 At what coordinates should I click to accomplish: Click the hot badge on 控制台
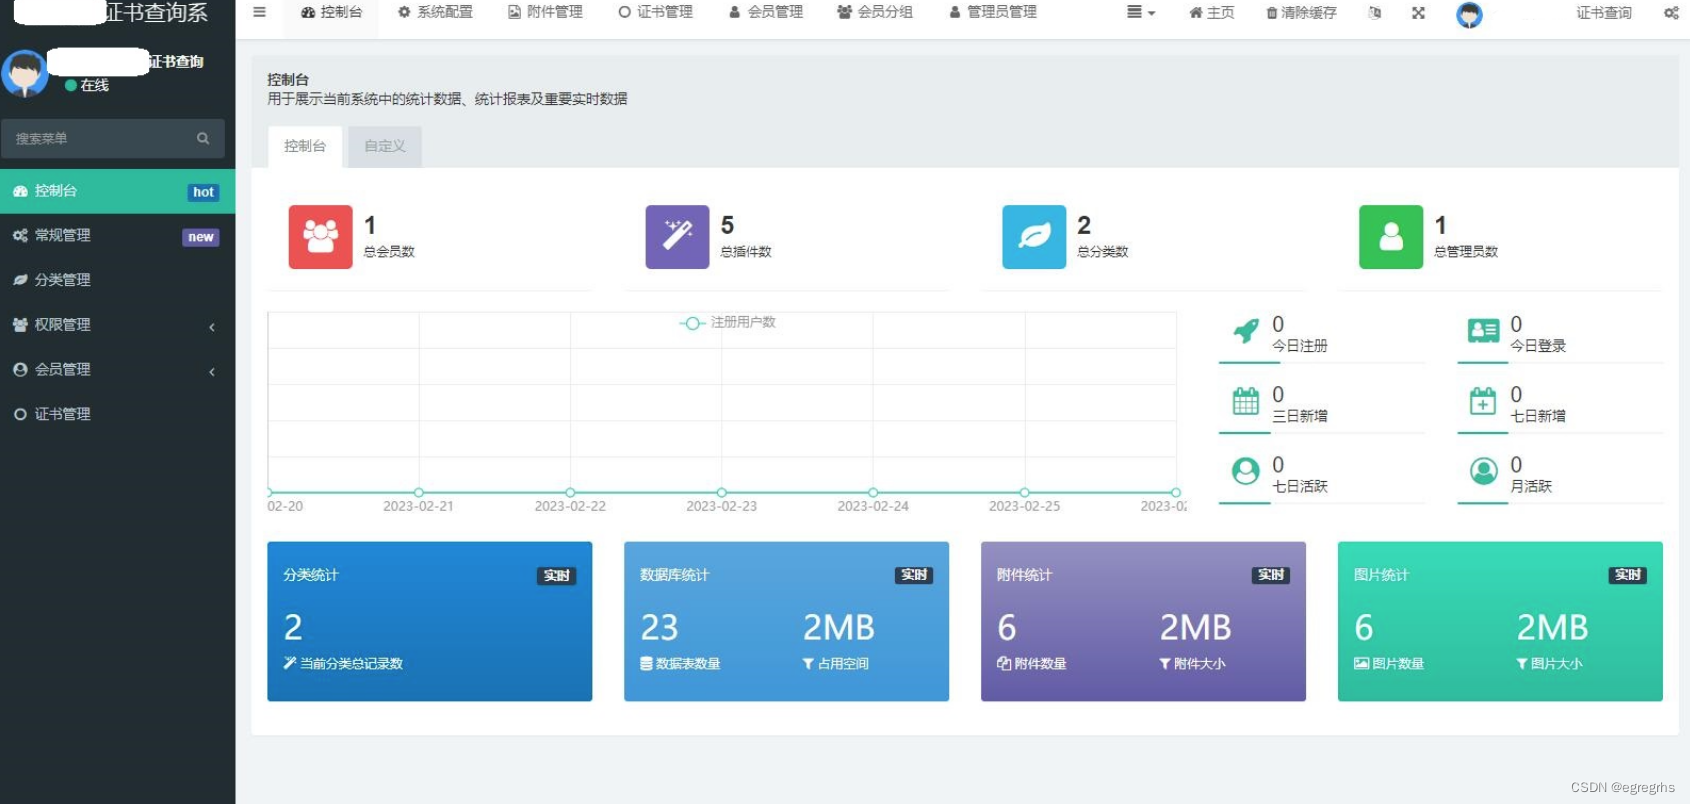tap(204, 192)
